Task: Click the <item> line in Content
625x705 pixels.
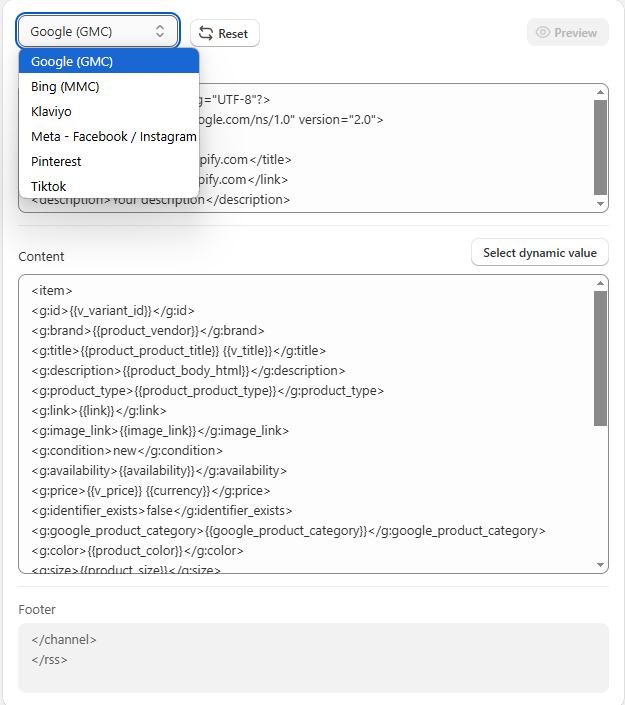Action: tap(52, 290)
